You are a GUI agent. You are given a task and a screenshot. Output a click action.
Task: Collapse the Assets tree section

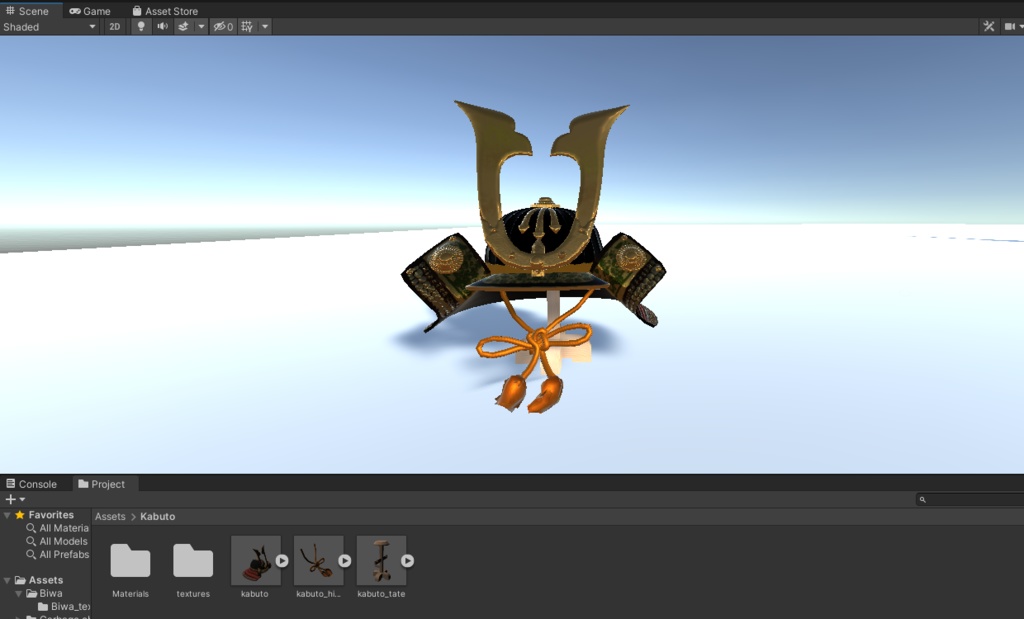click(x=7, y=580)
